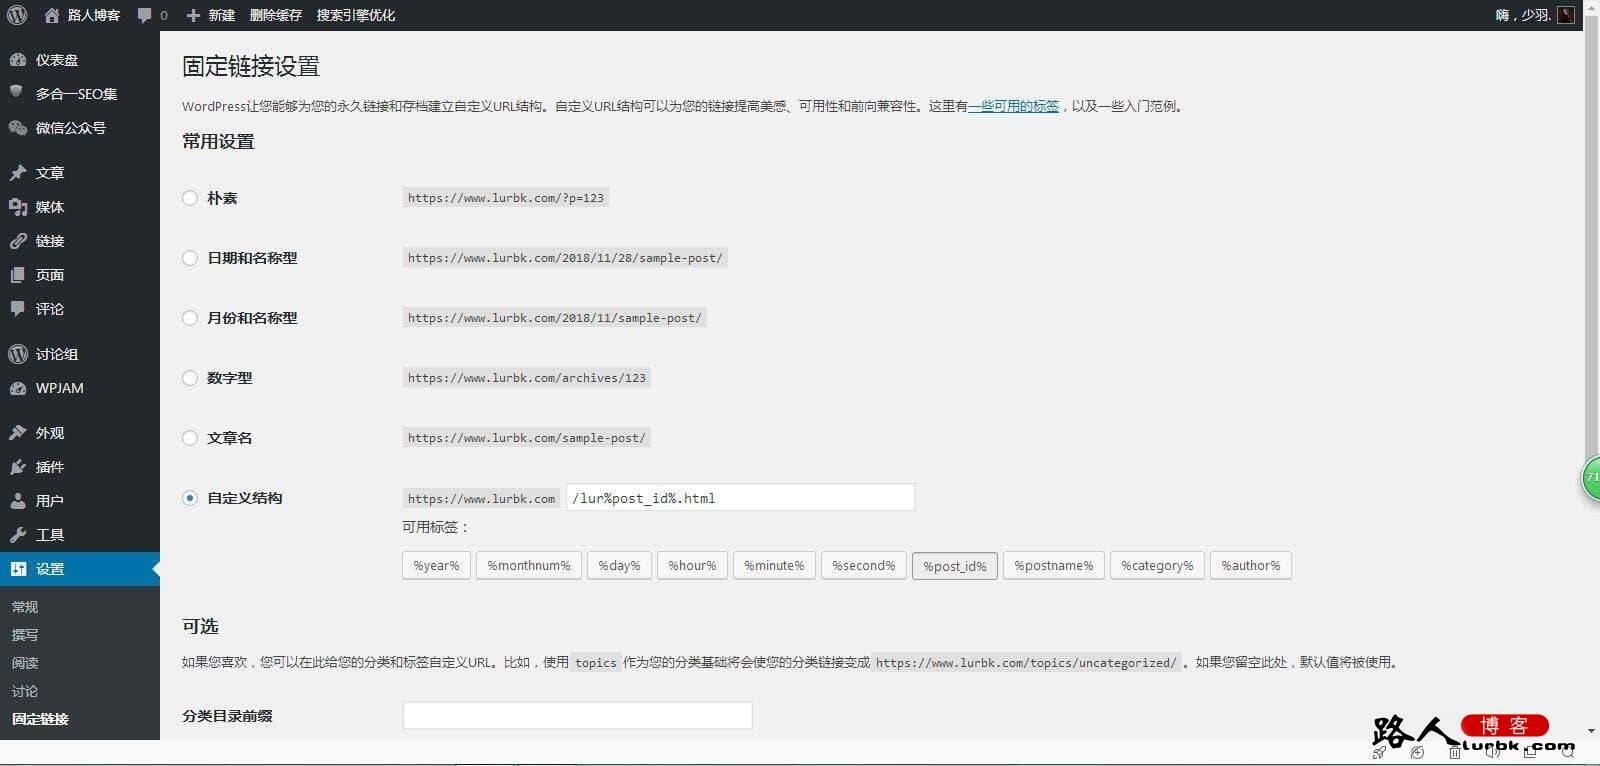The image size is (1600, 766).
Task: Click the green circular badge at right edge
Action: pyautogui.click(x=1591, y=478)
